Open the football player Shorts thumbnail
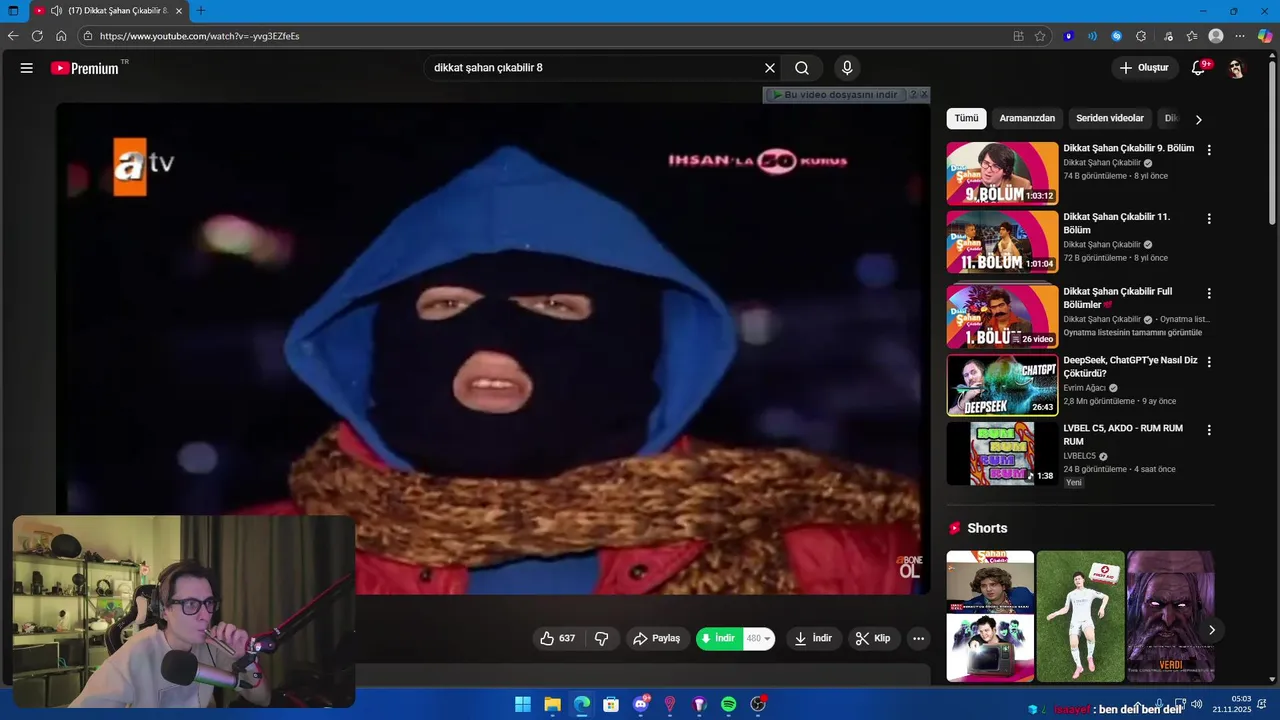This screenshot has height=720, width=1280. 1080,616
